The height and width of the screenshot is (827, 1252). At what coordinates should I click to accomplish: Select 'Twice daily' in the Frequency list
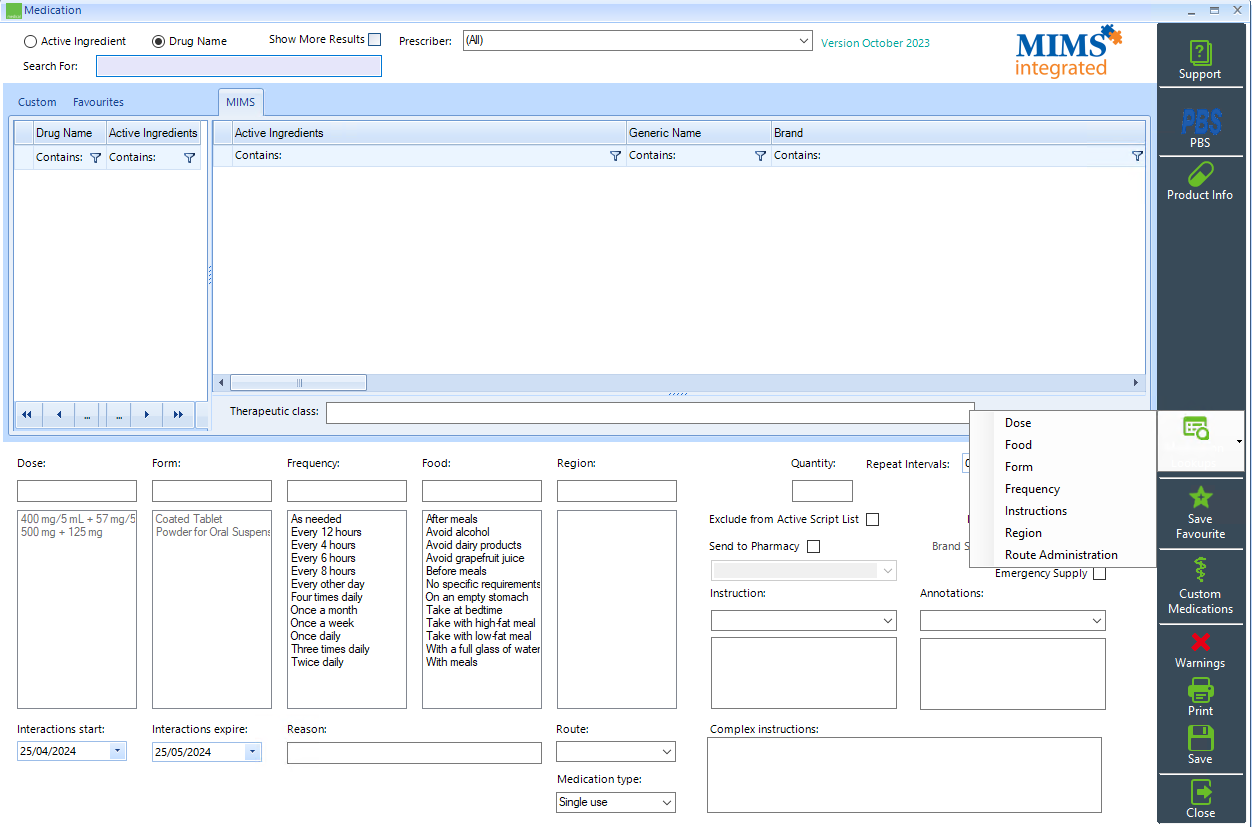point(317,662)
